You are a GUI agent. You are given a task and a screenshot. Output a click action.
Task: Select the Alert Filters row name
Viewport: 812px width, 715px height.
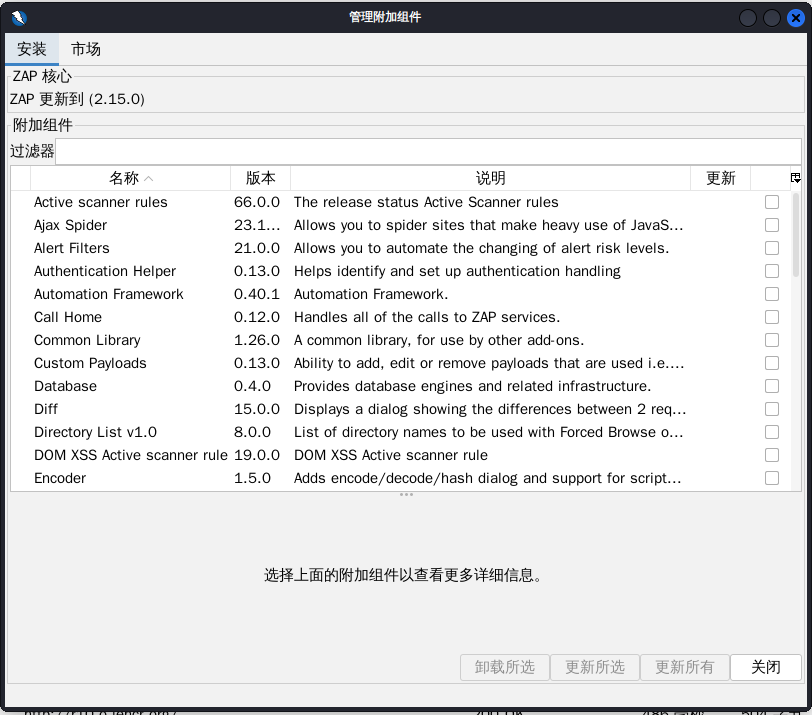tap(71, 248)
